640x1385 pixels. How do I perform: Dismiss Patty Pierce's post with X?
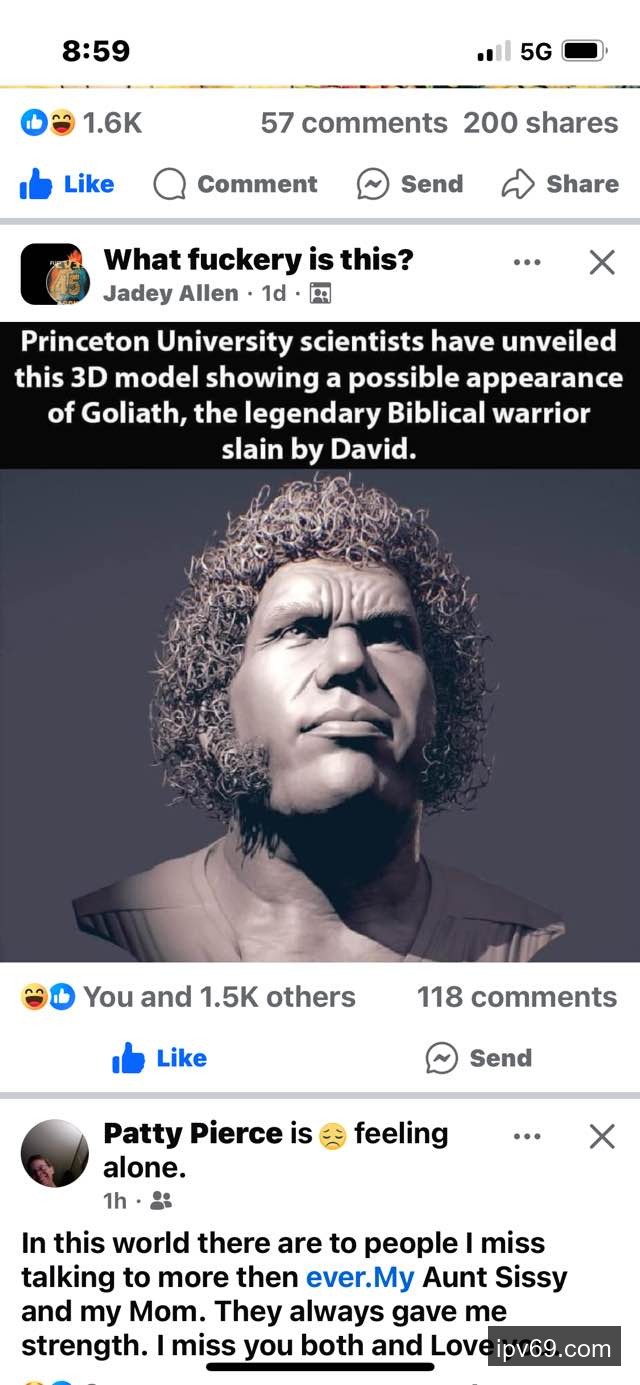[x=602, y=1136]
